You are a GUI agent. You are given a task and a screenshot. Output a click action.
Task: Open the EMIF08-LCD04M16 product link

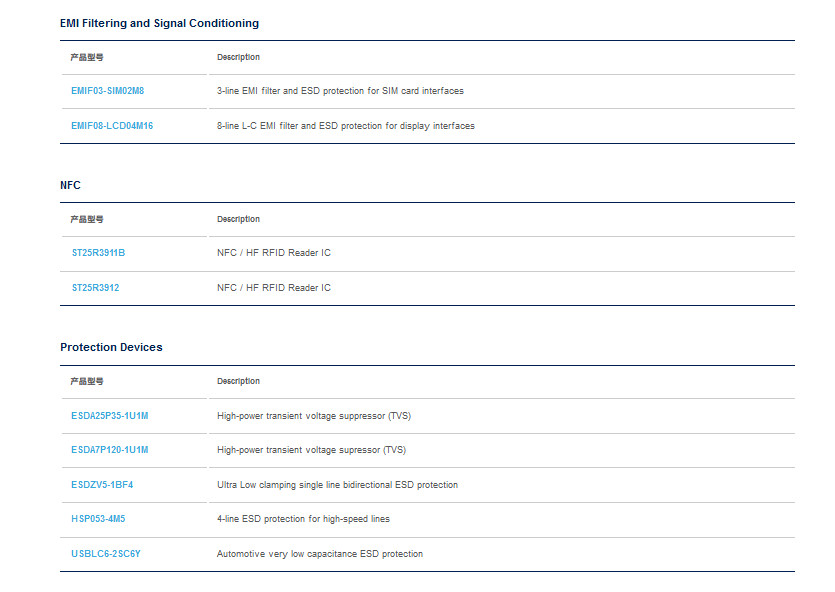pos(112,126)
